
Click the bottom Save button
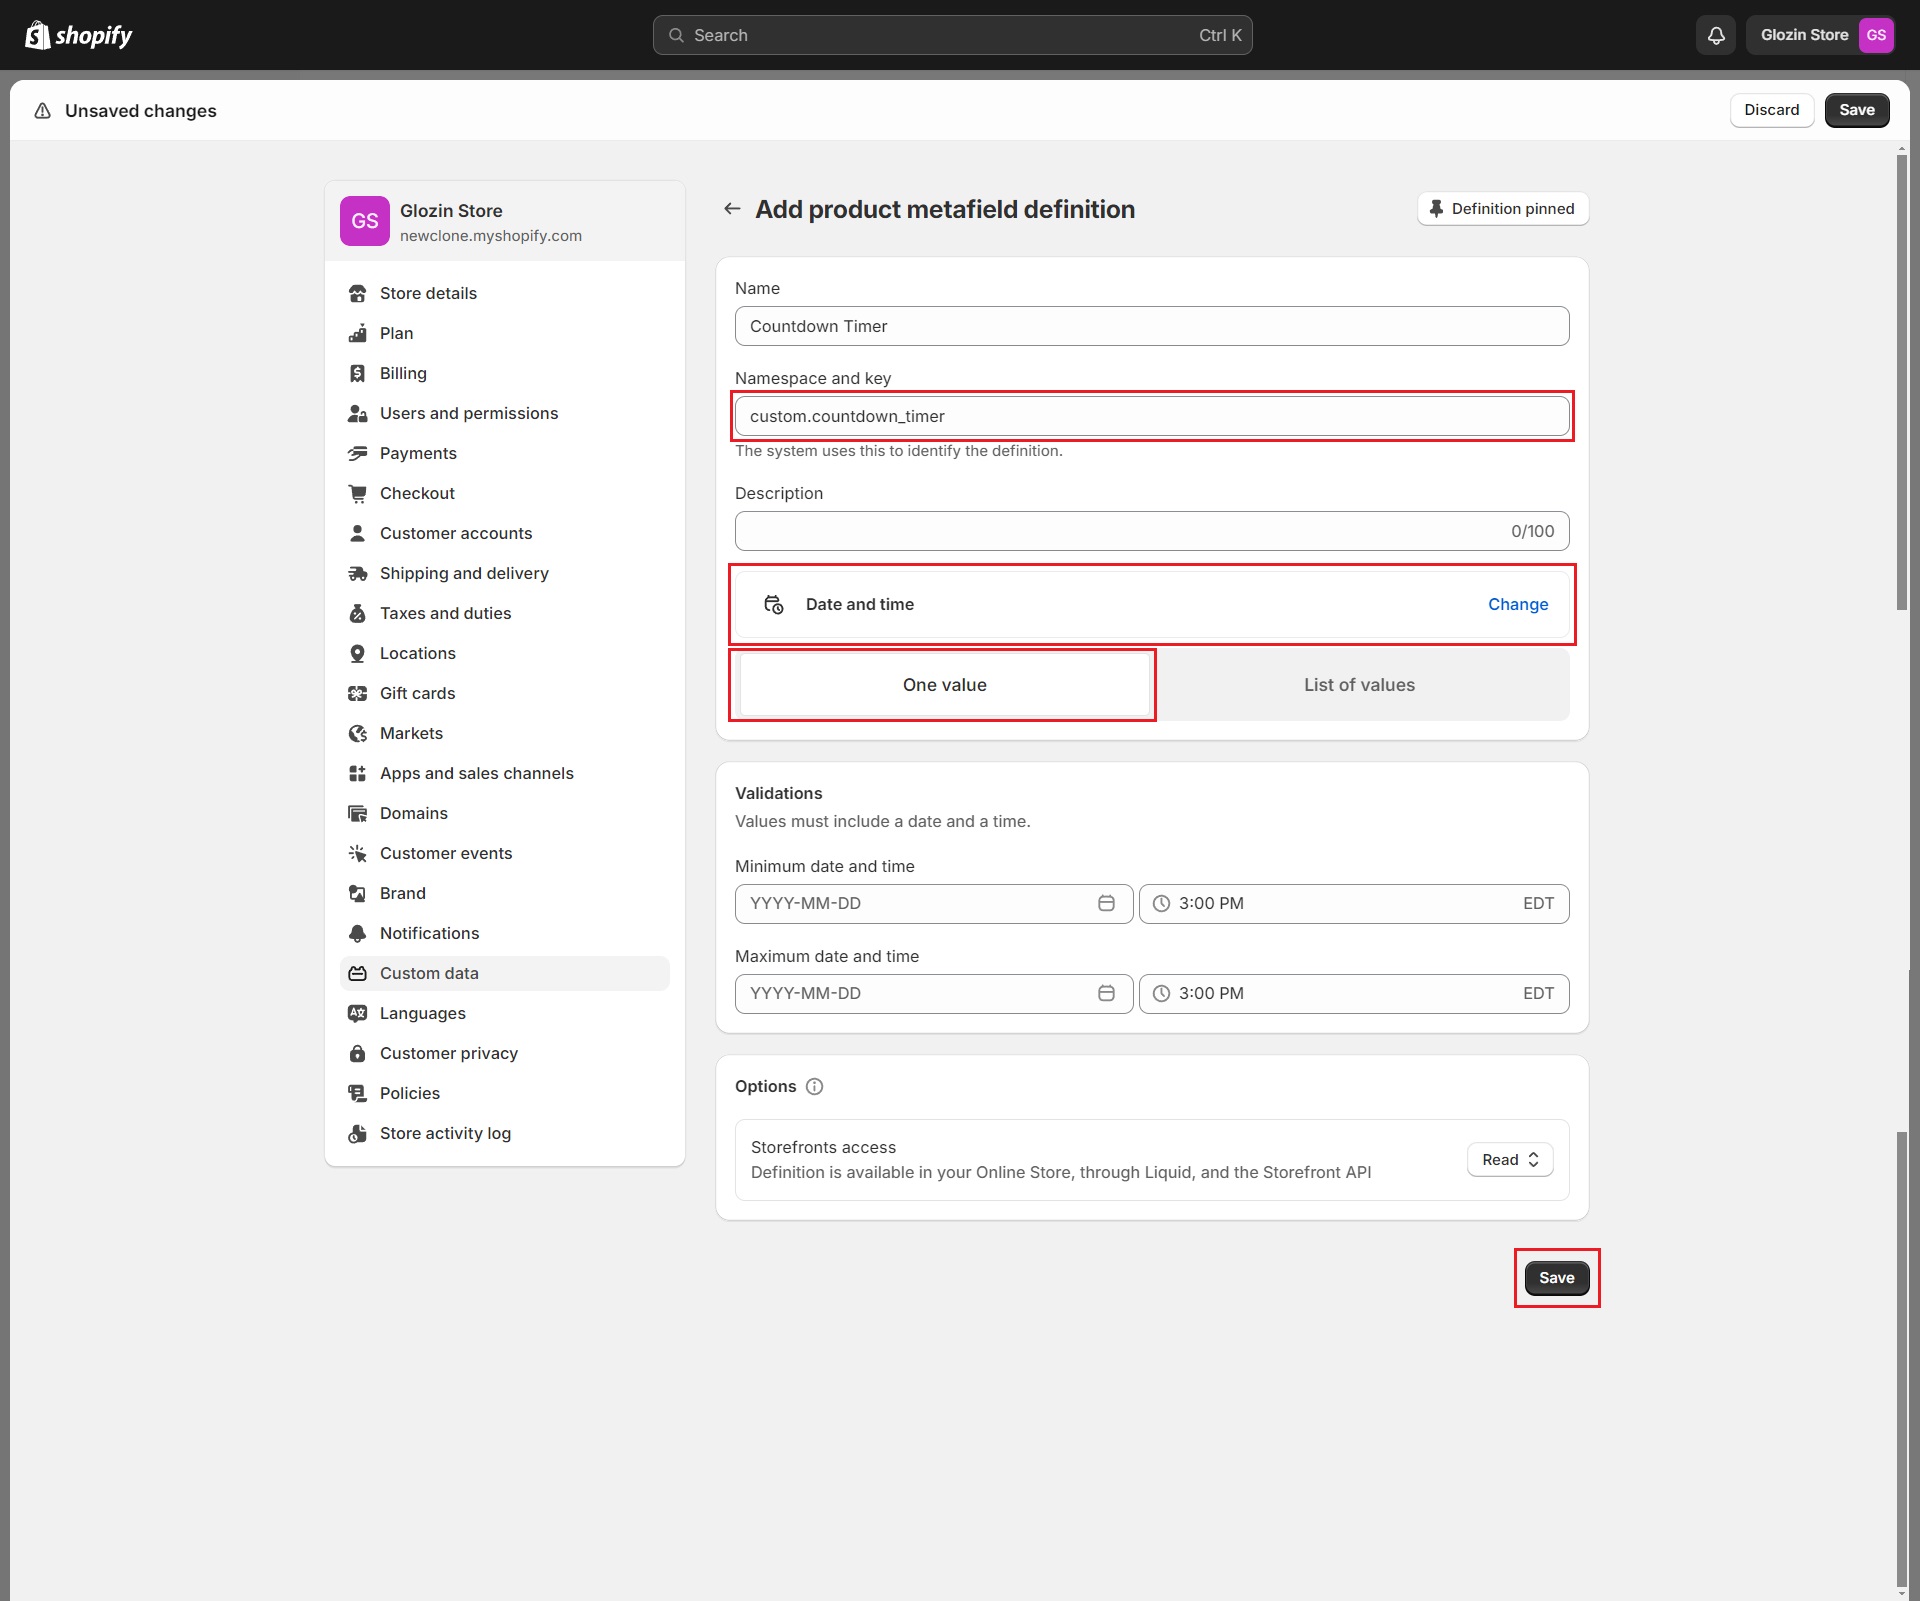coord(1556,1278)
